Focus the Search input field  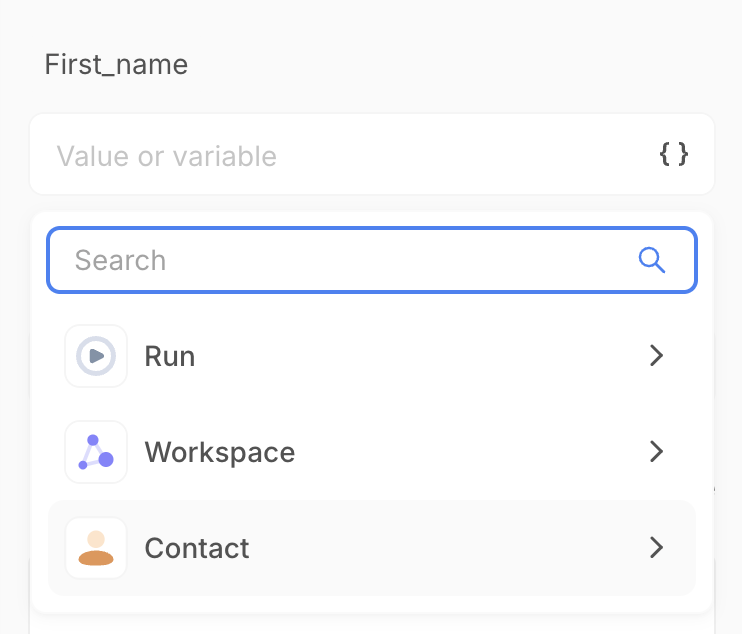coord(350,260)
